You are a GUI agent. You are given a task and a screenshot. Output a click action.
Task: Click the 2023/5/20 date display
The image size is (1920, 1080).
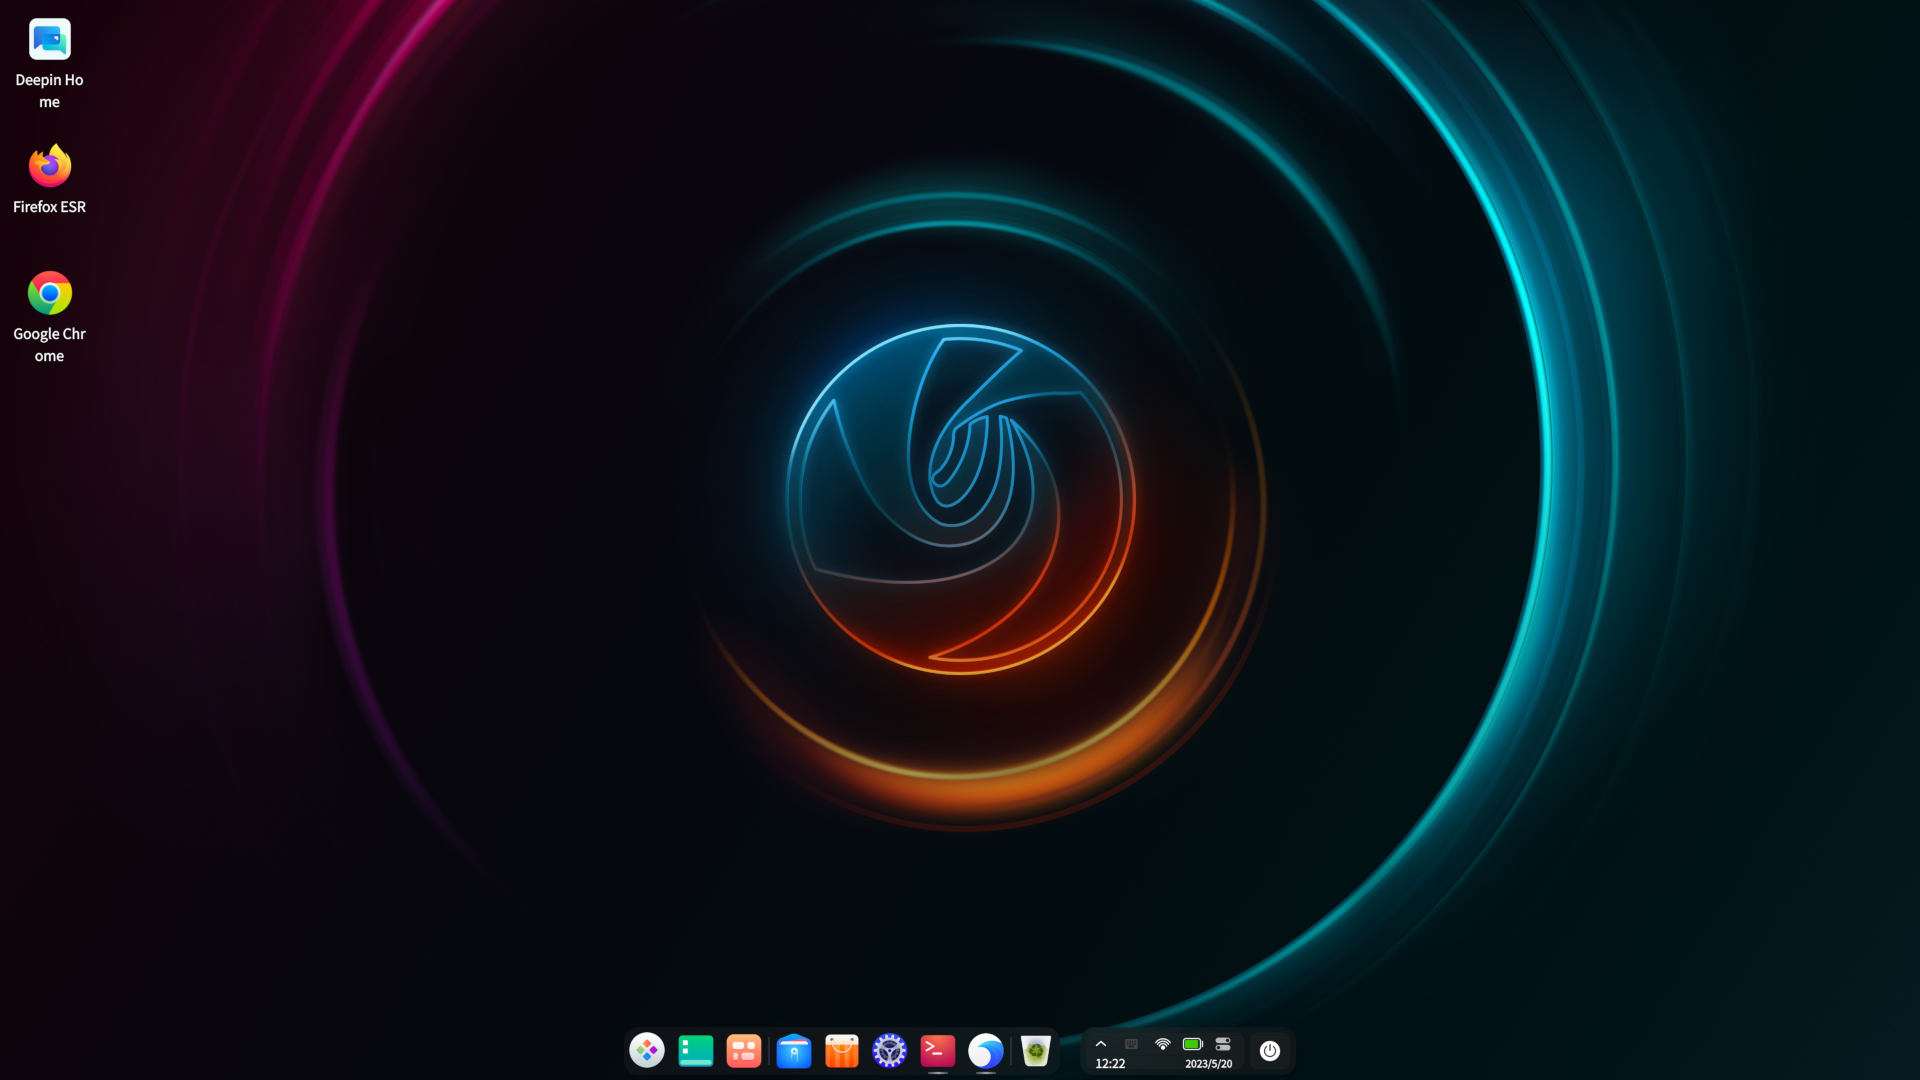tap(1209, 1064)
